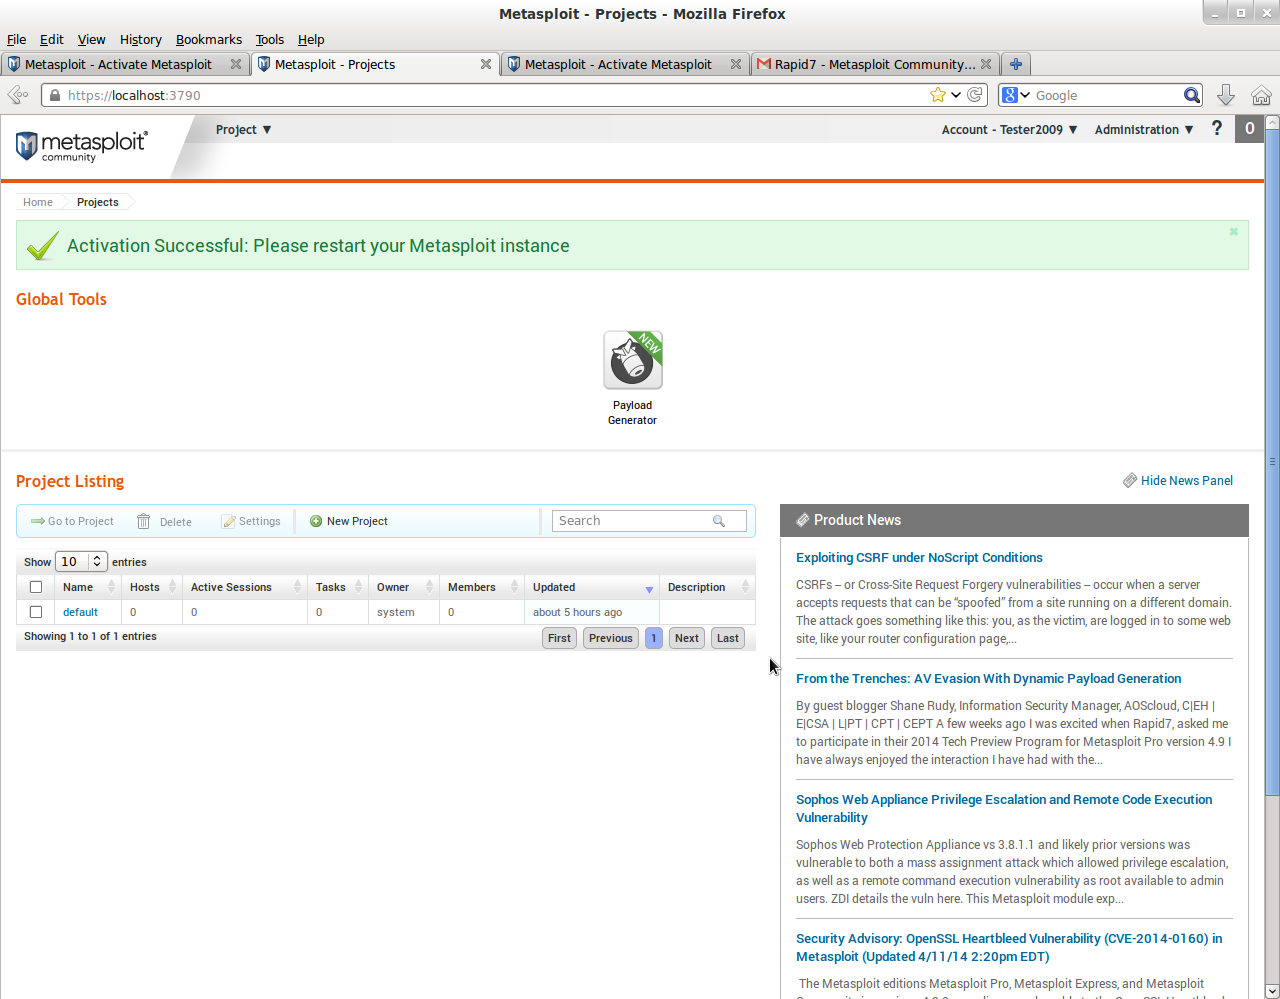The image size is (1280, 999).
Task: Open the Tools menu
Action: tap(270, 39)
